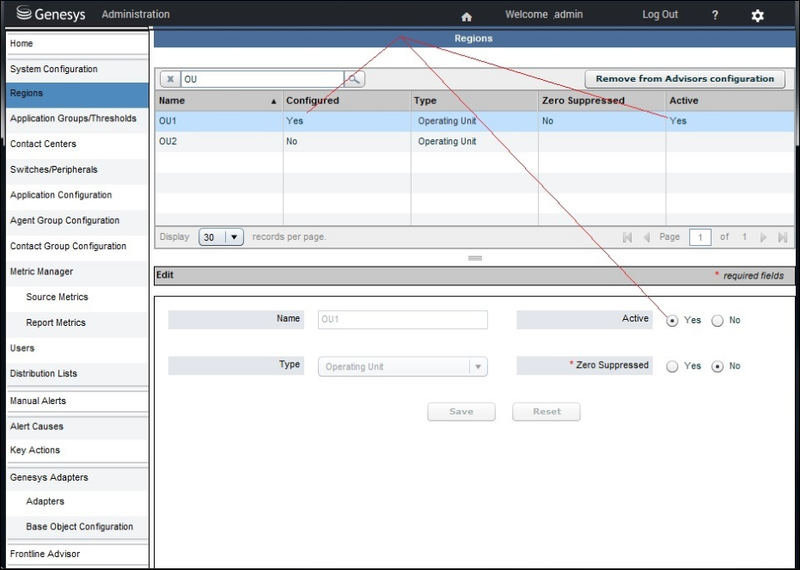This screenshot has width=800, height=570.
Task: Open the records per page dropdown
Action: coord(234,237)
